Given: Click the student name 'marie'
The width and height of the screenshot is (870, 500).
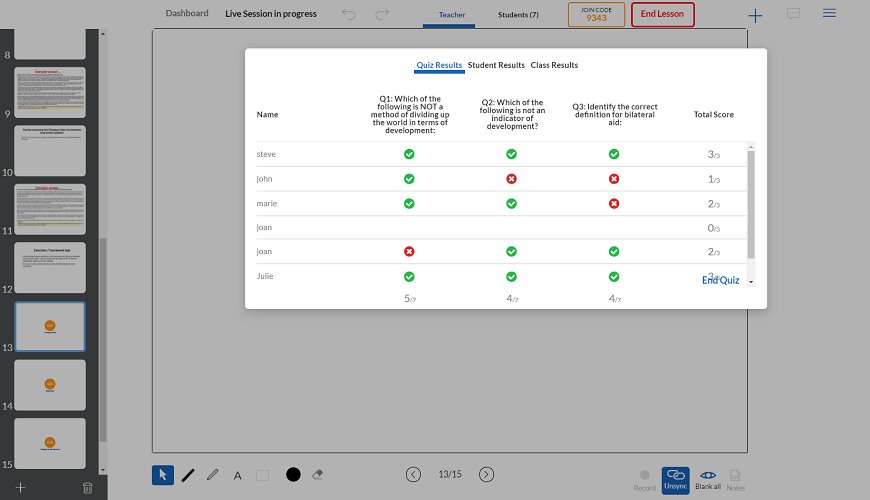Looking at the screenshot, I should pos(266,204).
